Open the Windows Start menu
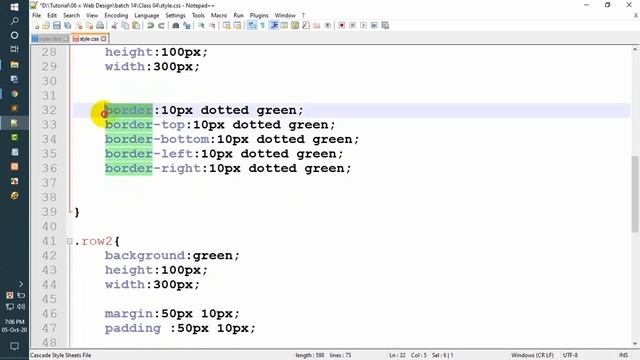The width and height of the screenshot is (640, 360). pyautogui.click(x=14, y=7)
